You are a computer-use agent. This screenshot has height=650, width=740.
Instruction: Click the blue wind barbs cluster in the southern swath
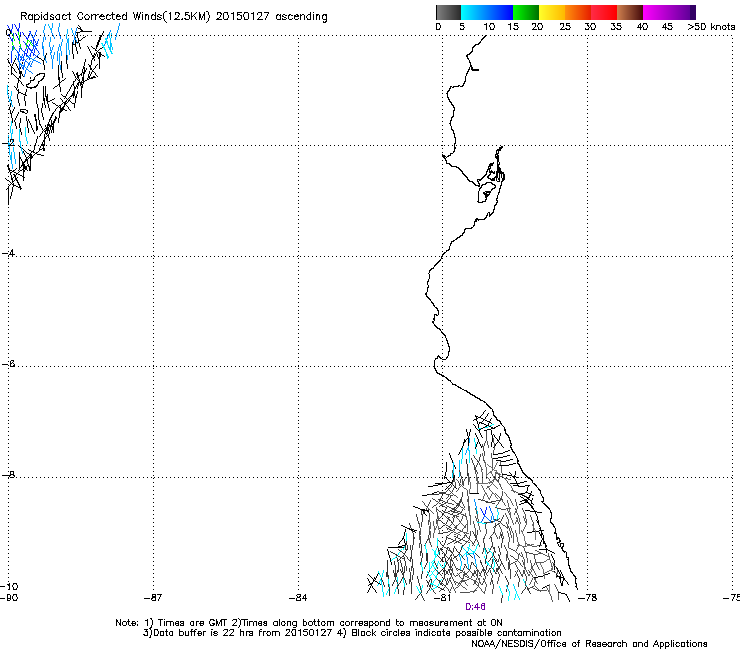pyautogui.click(x=488, y=513)
